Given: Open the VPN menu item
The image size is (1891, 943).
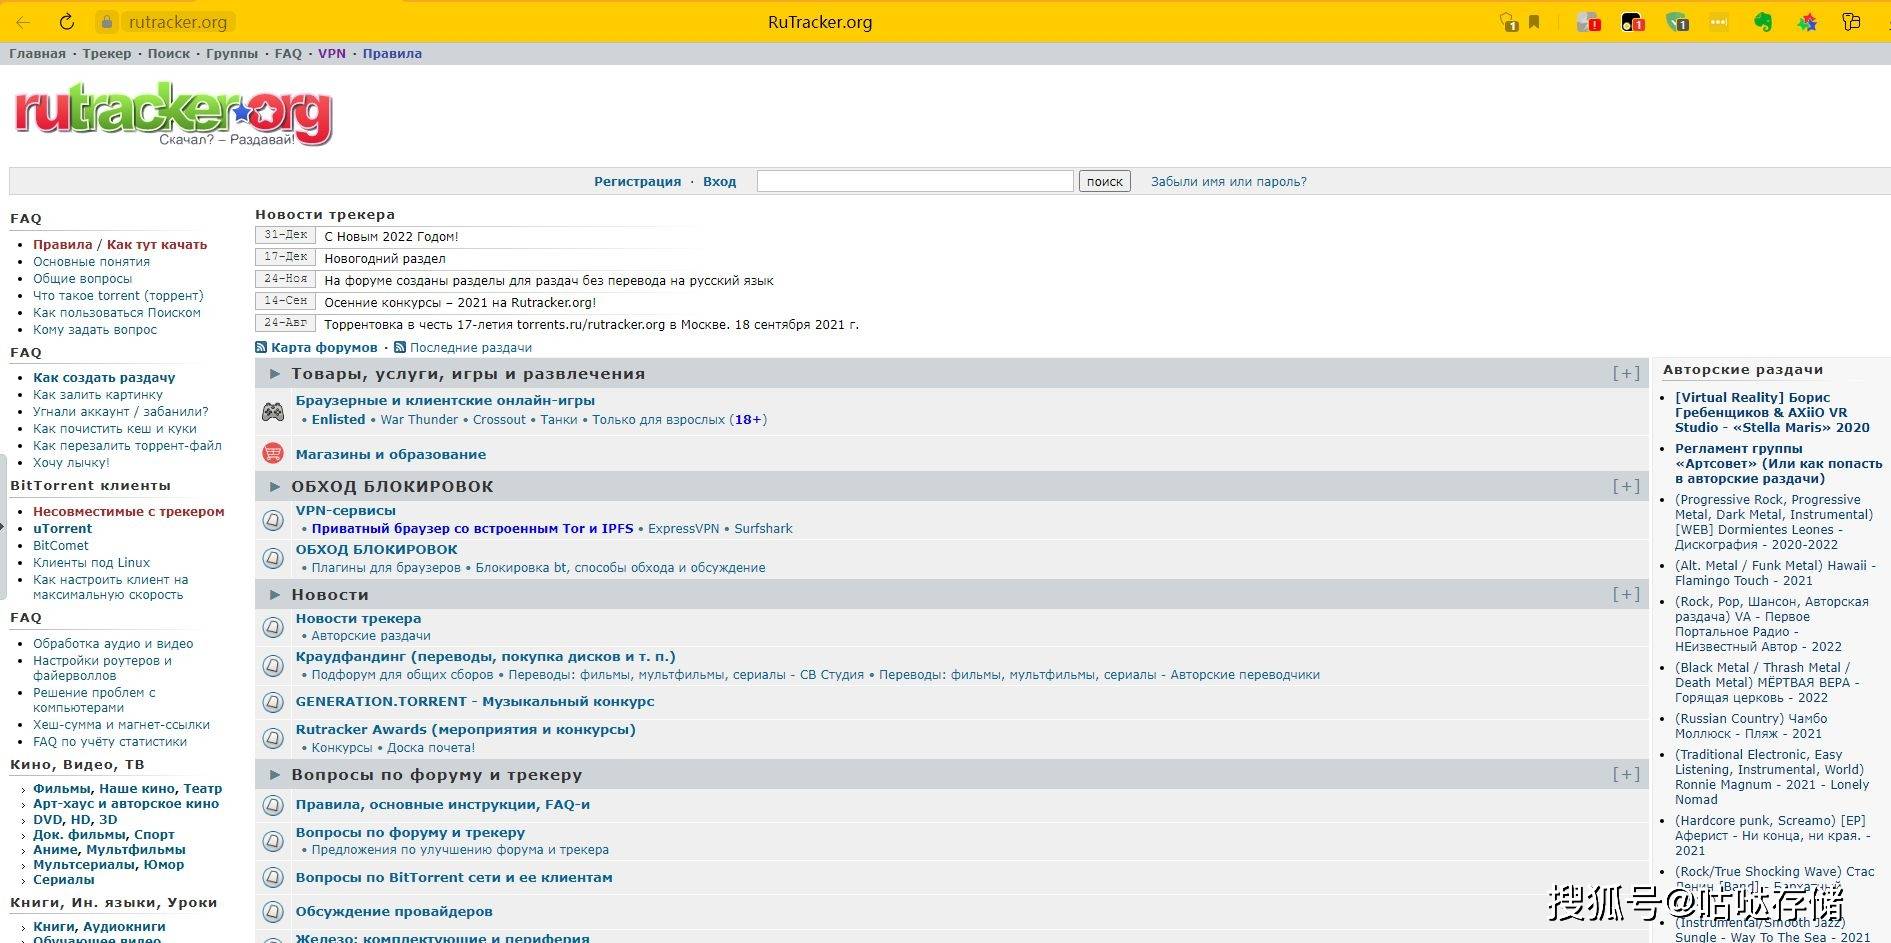Looking at the screenshot, I should (332, 54).
